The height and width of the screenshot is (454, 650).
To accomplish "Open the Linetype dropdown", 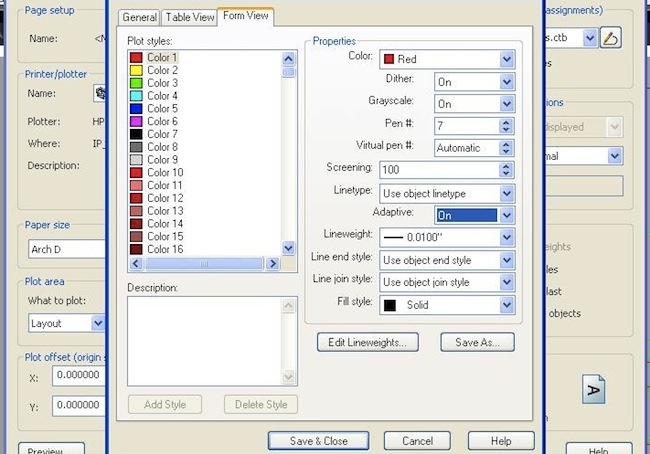I will pos(507,192).
